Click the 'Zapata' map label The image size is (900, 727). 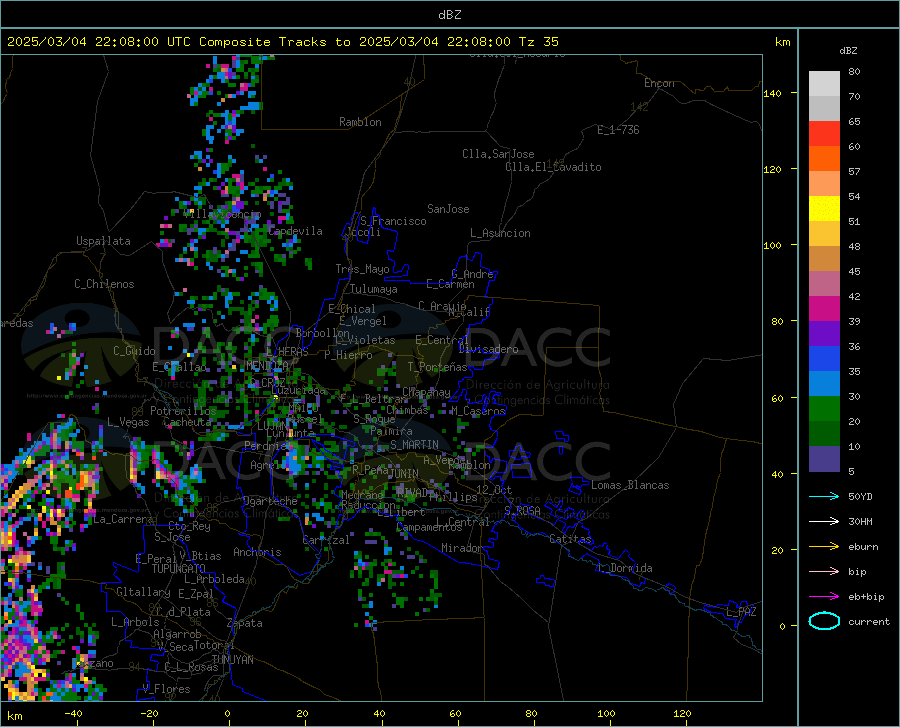[x=245, y=623]
